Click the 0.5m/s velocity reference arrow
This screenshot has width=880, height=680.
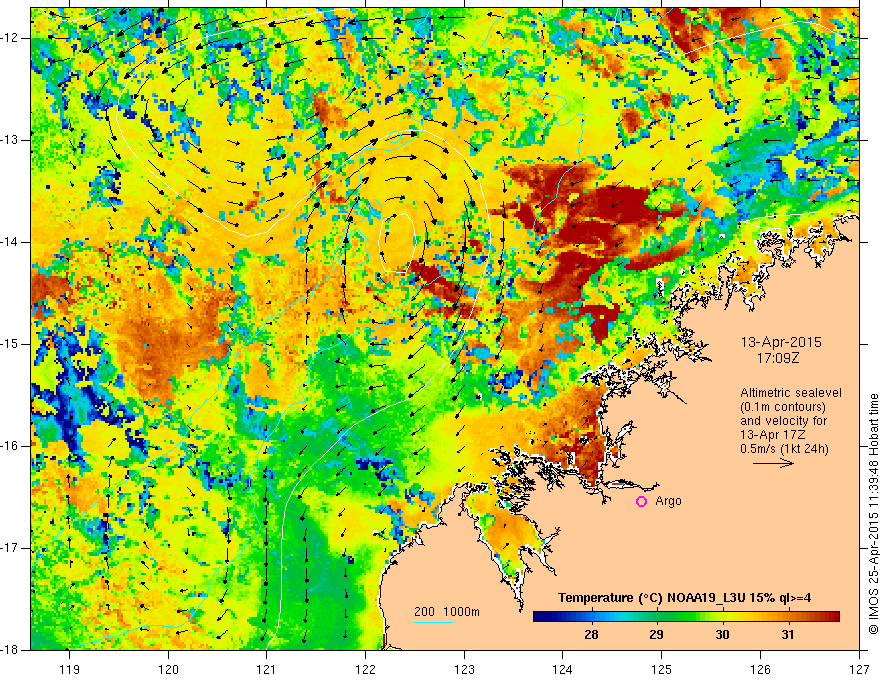pyautogui.click(x=773, y=463)
